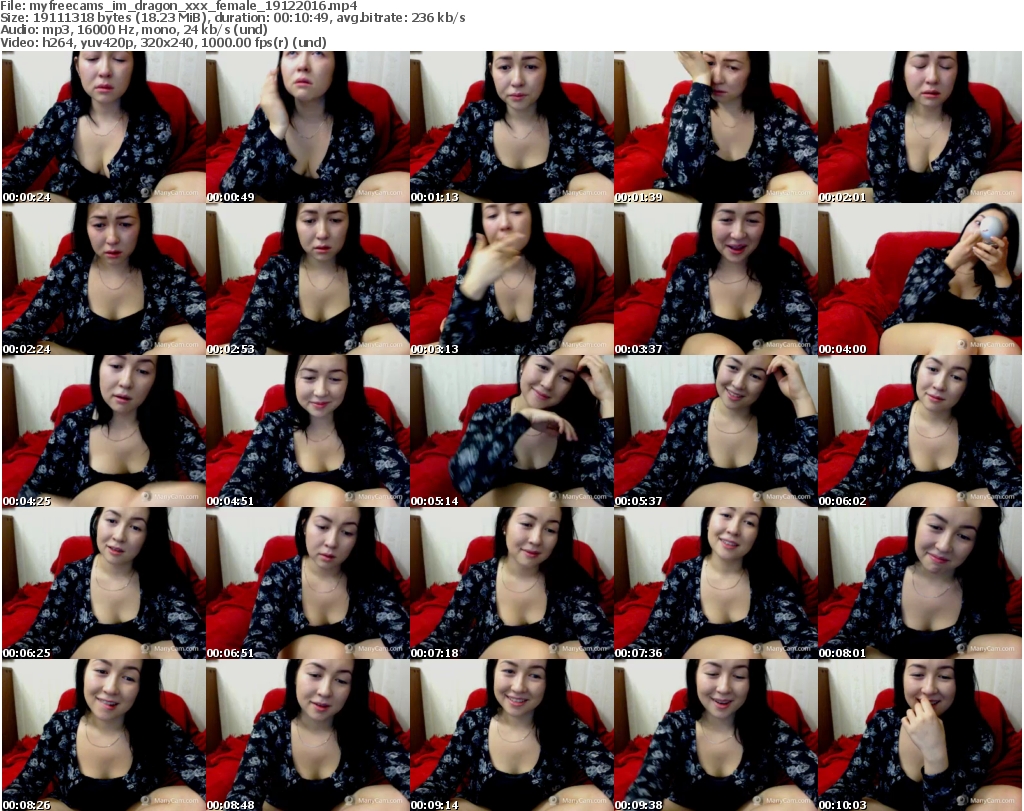Image resolution: width=1024 pixels, height=811 pixels.
Task: Open the thumbnail at timestamp 00:00:24
Action: tap(103, 127)
